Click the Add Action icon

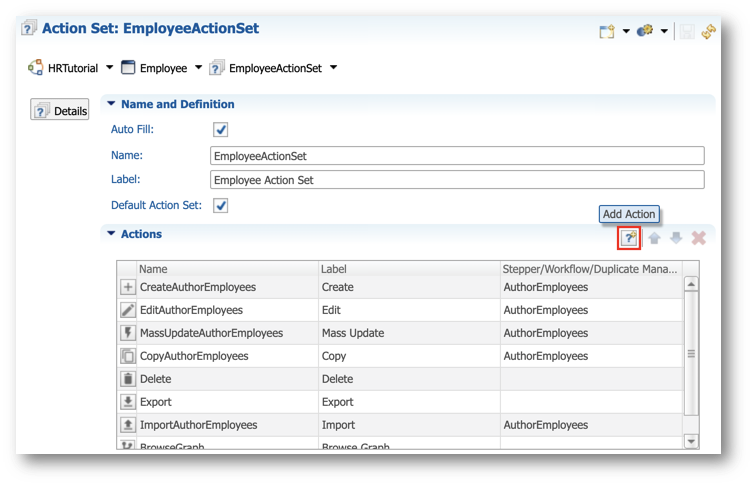629,238
